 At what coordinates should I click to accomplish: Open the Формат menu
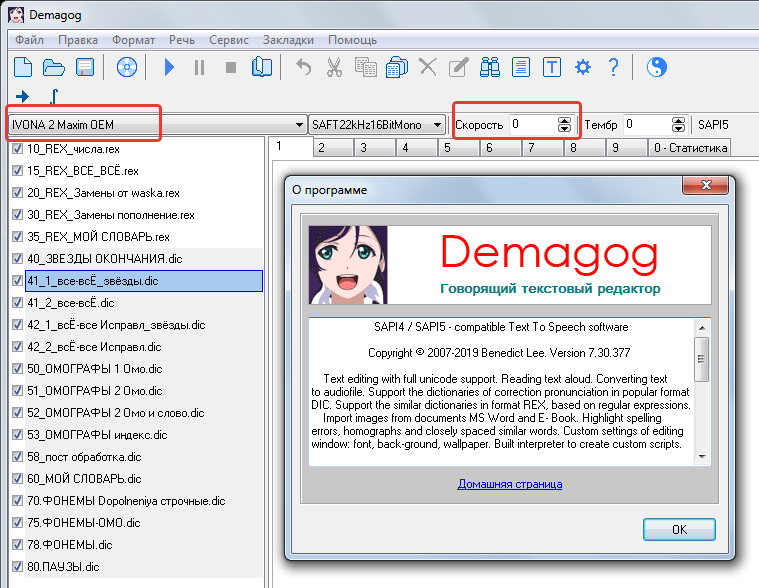point(133,40)
